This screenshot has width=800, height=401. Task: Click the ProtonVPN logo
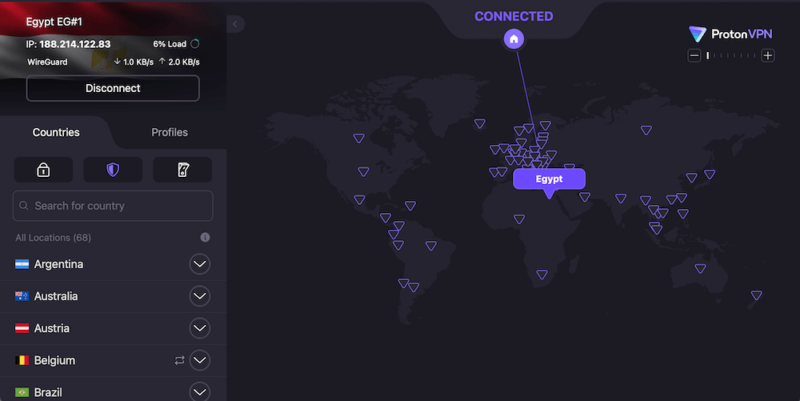coord(731,34)
